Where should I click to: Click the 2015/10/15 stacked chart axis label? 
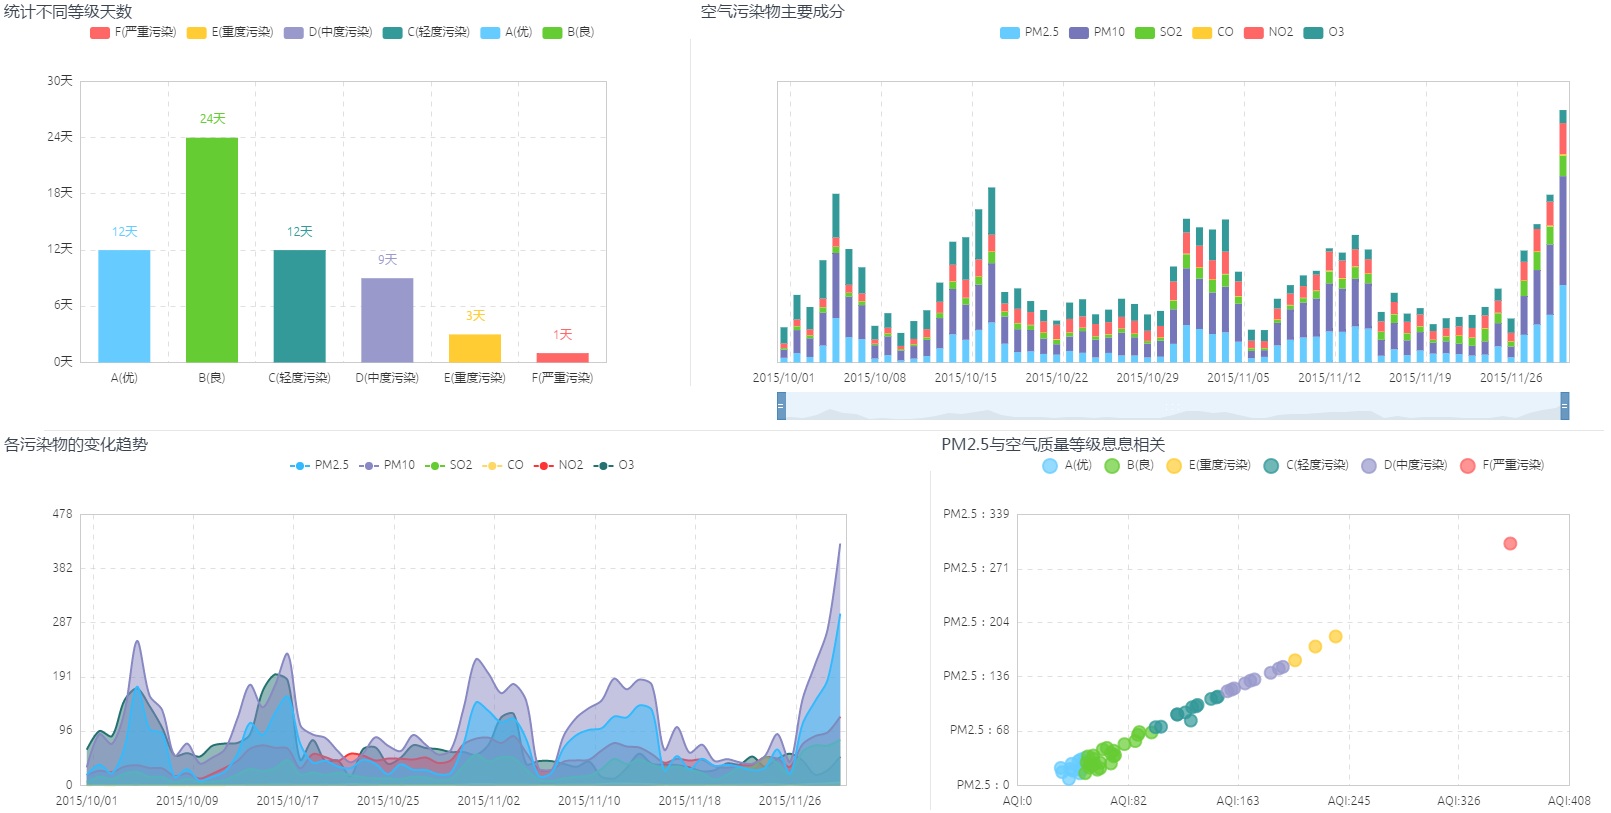[965, 378]
